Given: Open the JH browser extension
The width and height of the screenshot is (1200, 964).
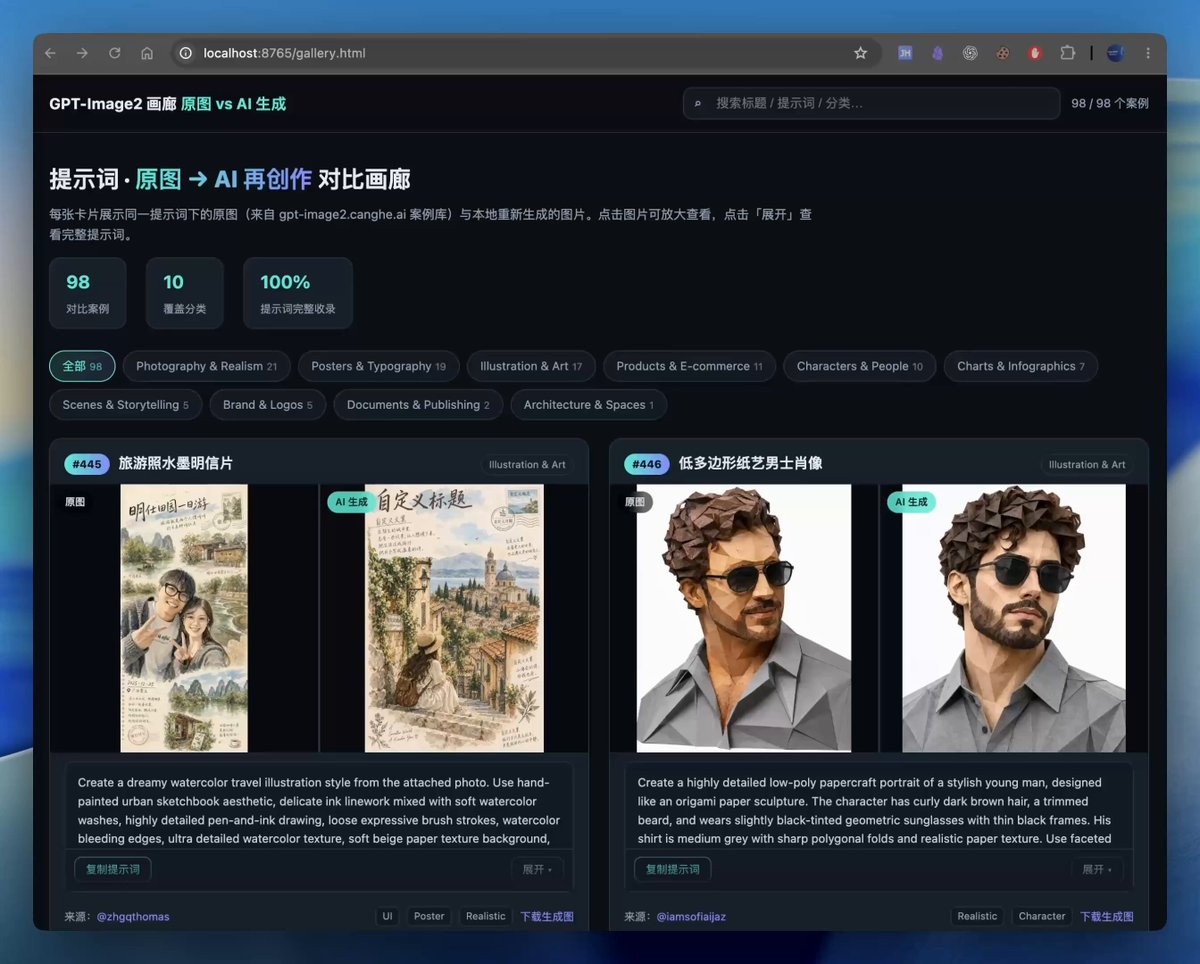Looking at the screenshot, I should click(x=905, y=53).
